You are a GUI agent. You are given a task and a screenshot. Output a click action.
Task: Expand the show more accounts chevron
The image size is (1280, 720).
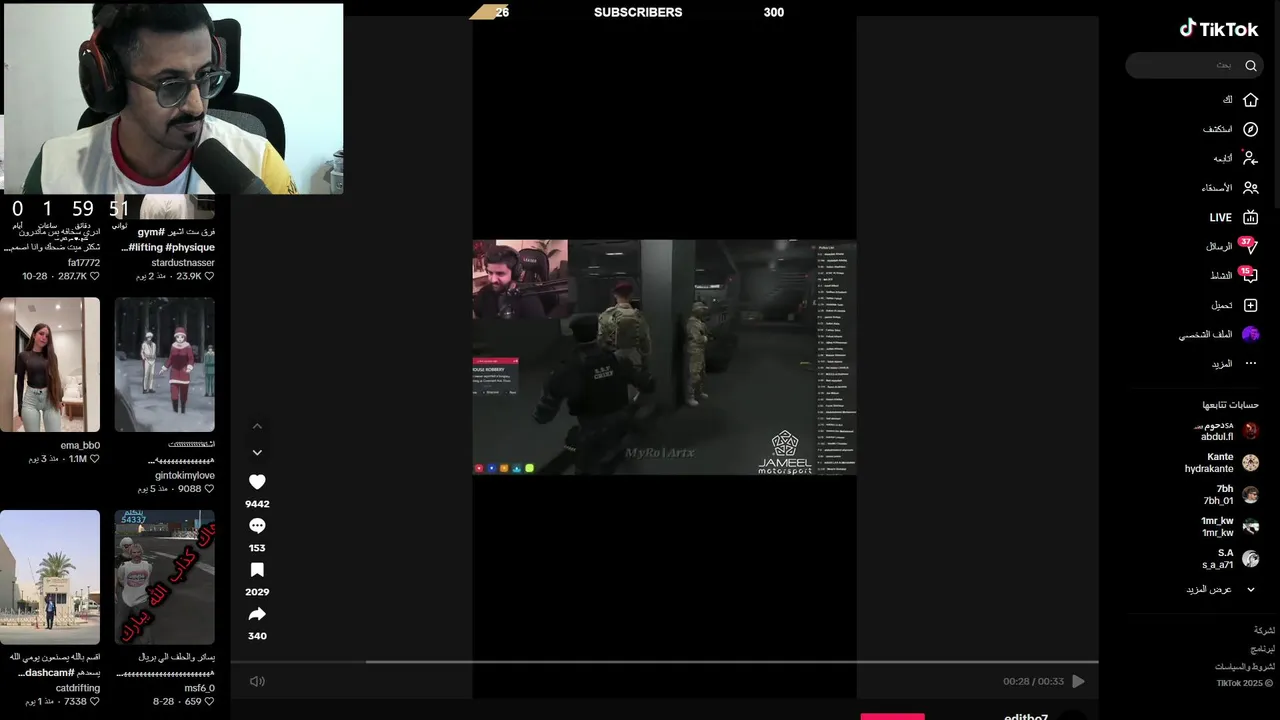1250,590
